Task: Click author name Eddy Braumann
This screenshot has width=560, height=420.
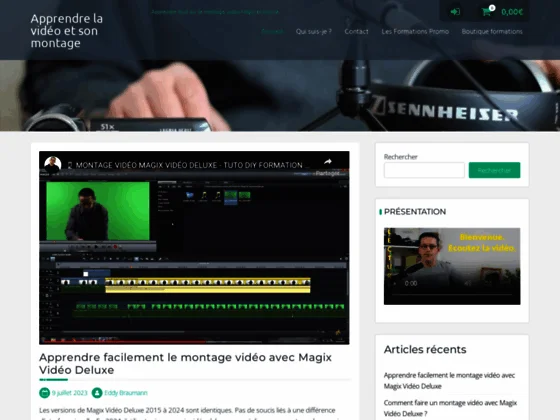Action: coord(126,393)
